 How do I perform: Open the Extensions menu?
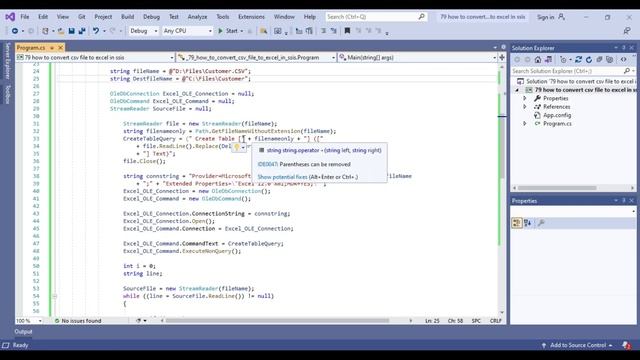pyautogui.click(x=251, y=17)
